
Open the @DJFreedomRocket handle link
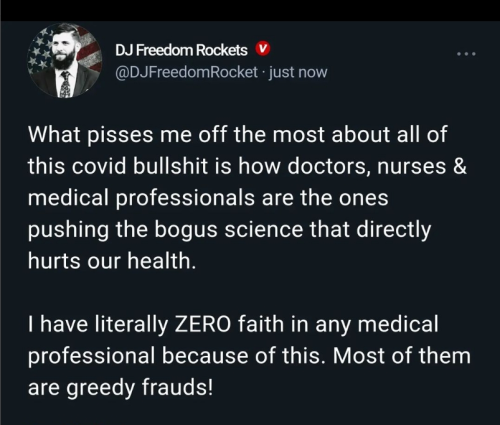pos(186,72)
